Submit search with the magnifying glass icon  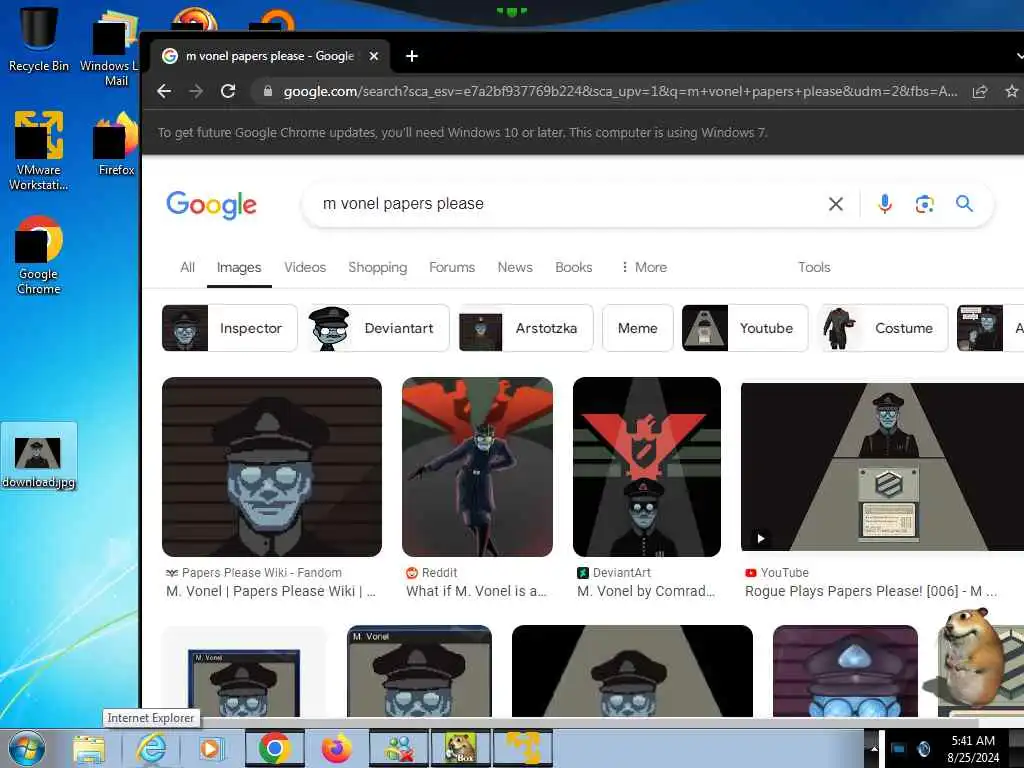(x=964, y=204)
